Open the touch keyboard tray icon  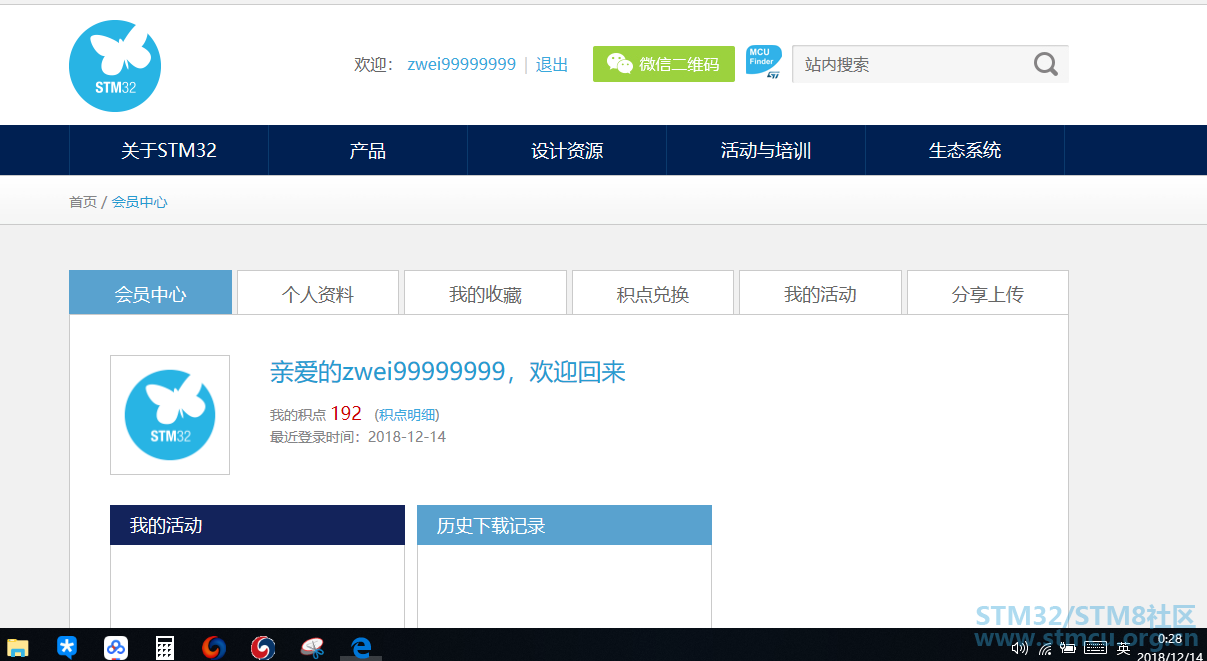[x=1095, y=648]
